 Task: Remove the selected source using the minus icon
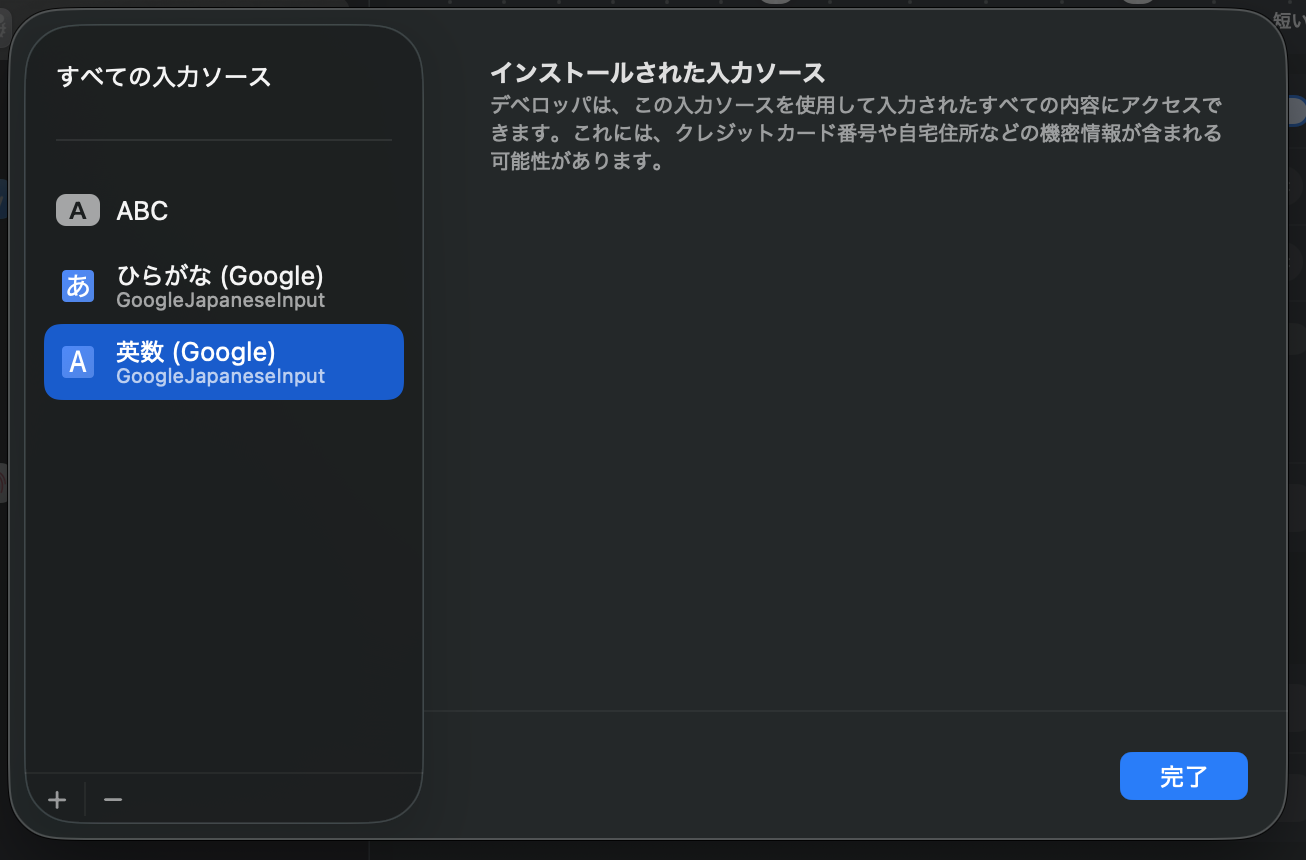point(112,798)
